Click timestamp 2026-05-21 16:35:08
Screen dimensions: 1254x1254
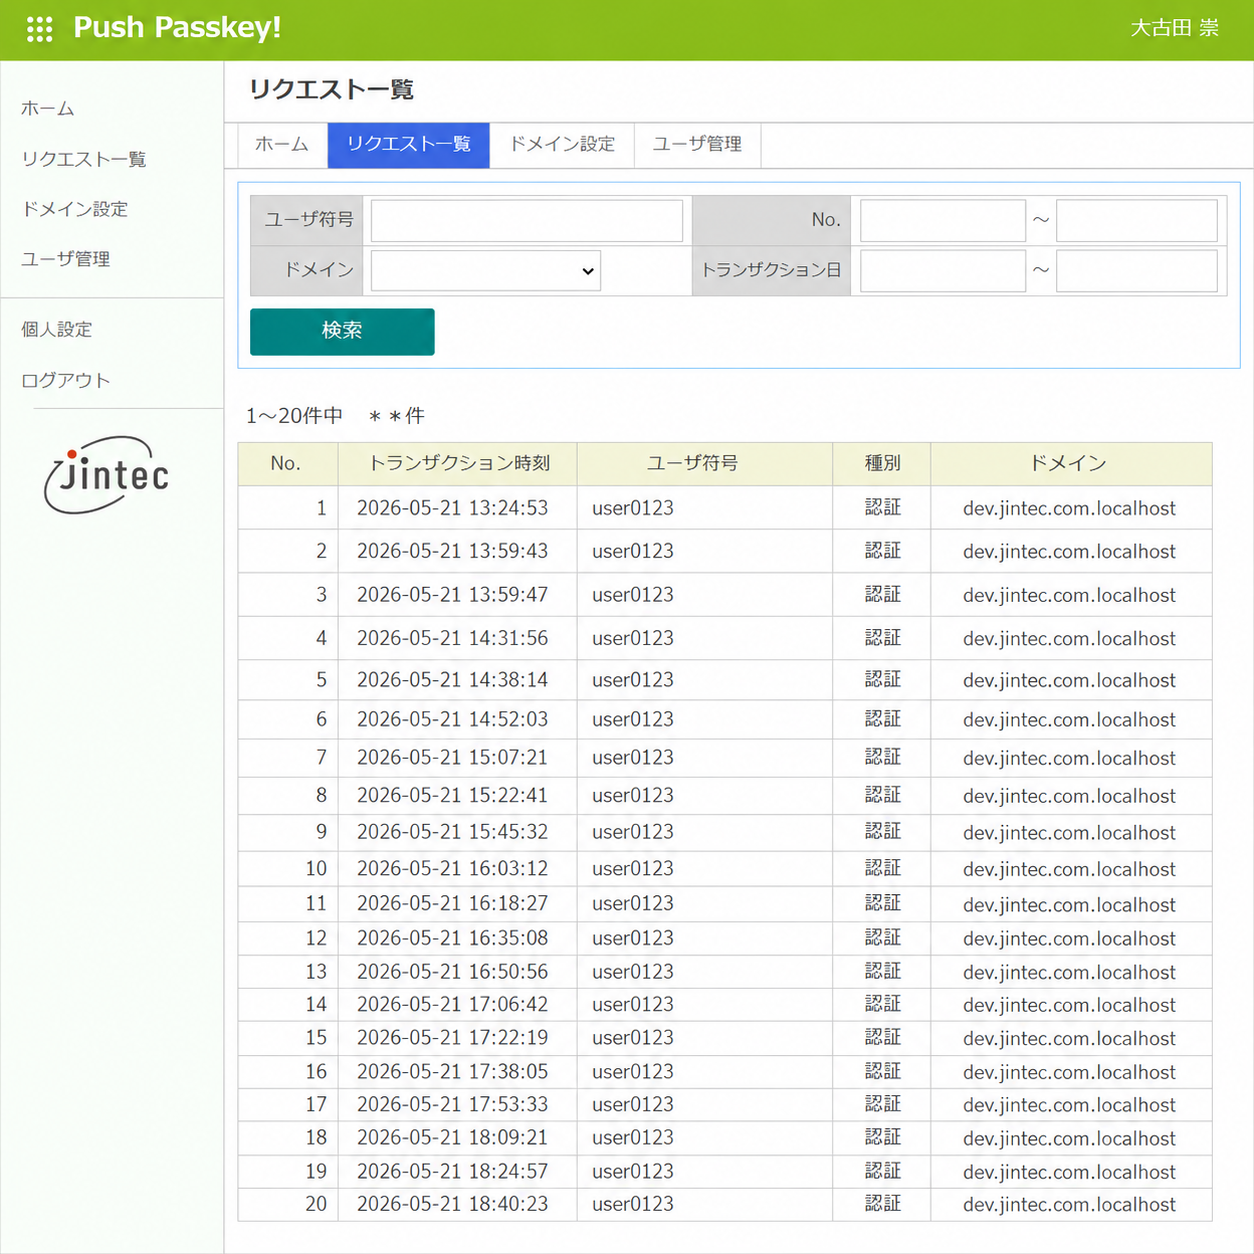point(452,938)
